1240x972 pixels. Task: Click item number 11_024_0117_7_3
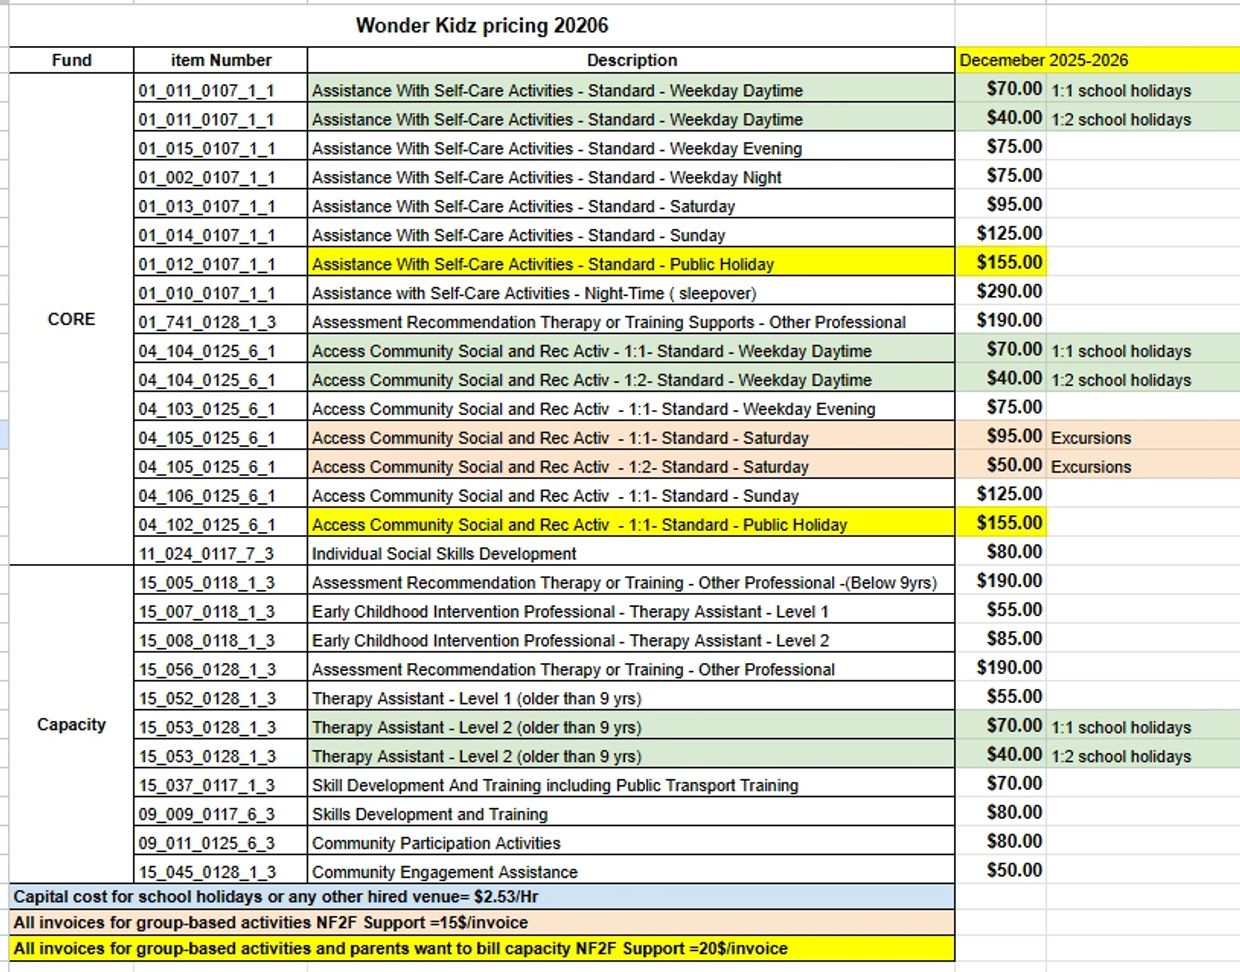207,553
